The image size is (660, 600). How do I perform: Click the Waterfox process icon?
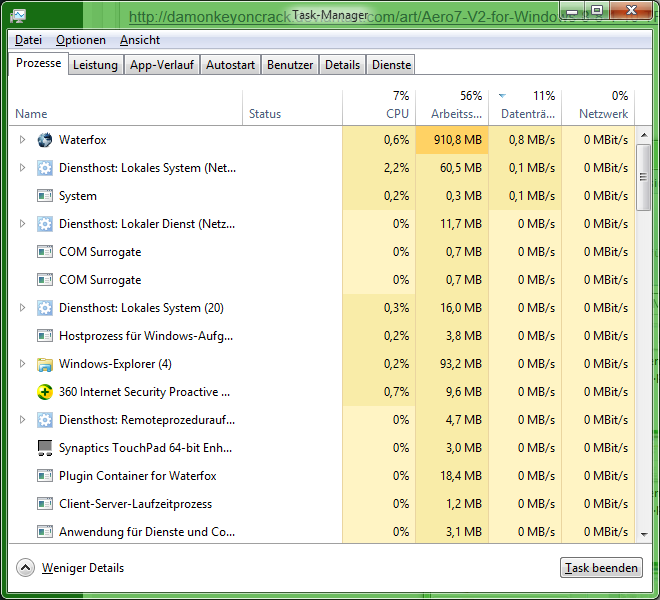point(45,140)
